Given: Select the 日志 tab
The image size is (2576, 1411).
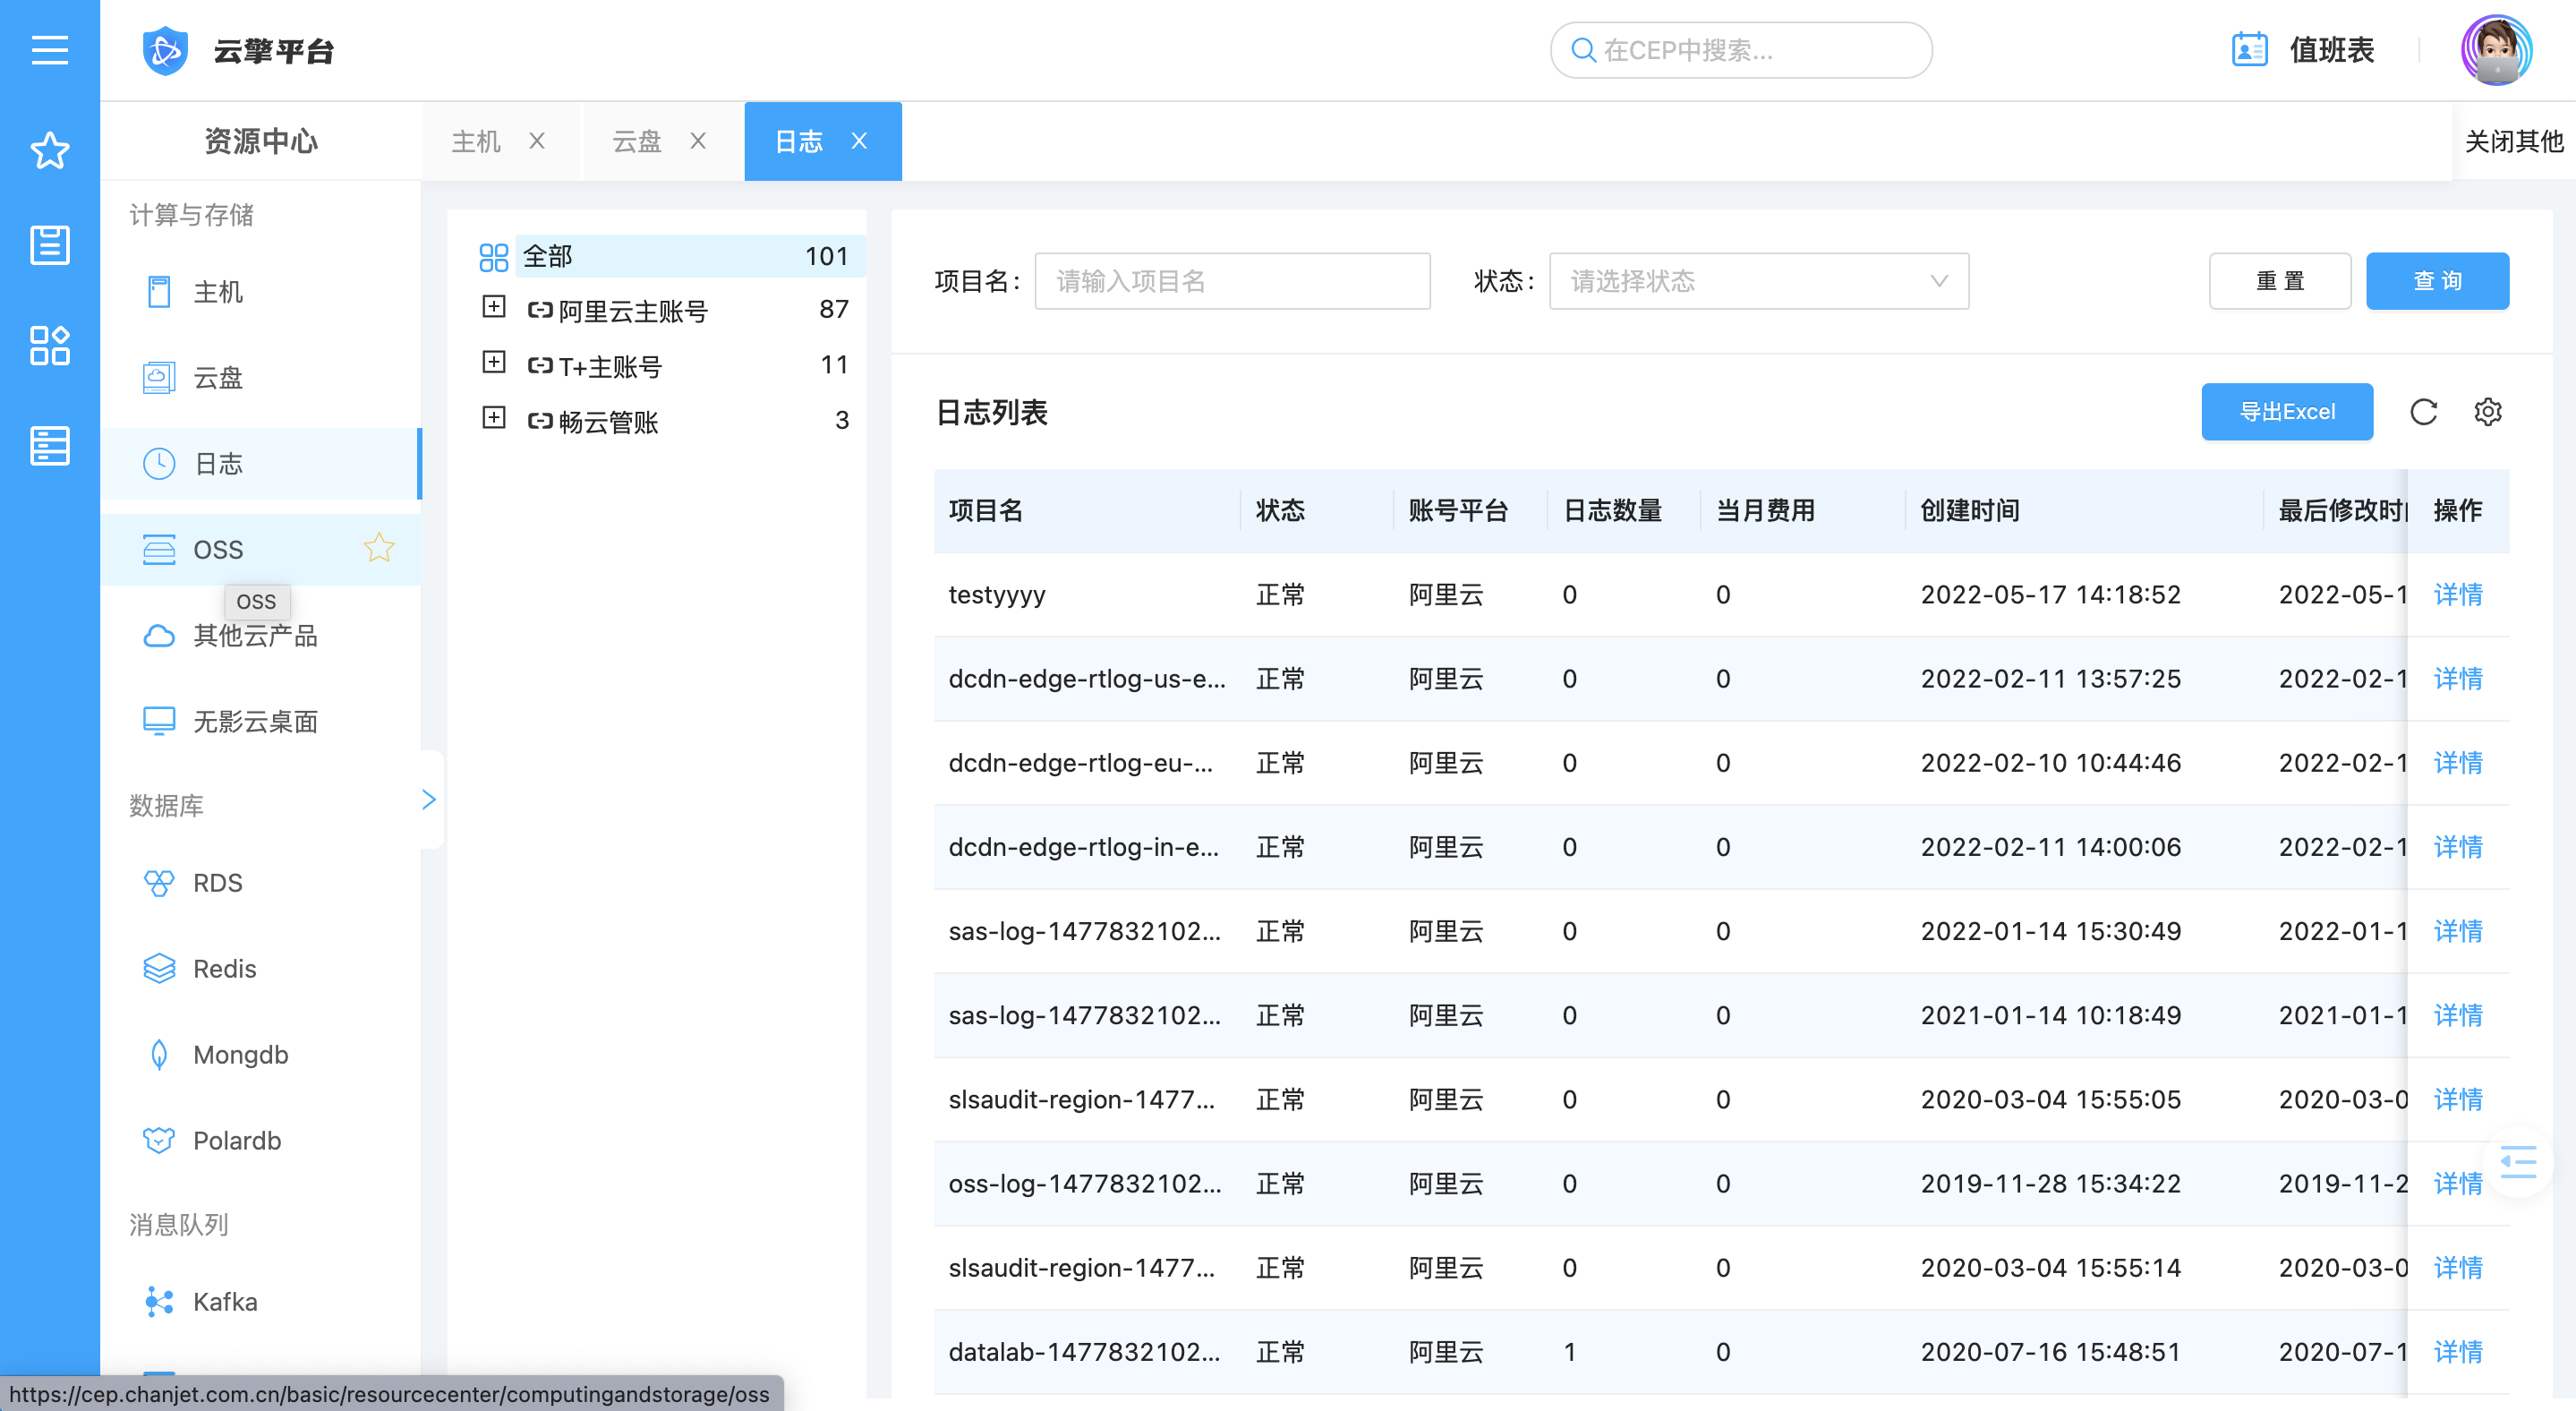Looking at the screenshot, I should tap(799, 141).
